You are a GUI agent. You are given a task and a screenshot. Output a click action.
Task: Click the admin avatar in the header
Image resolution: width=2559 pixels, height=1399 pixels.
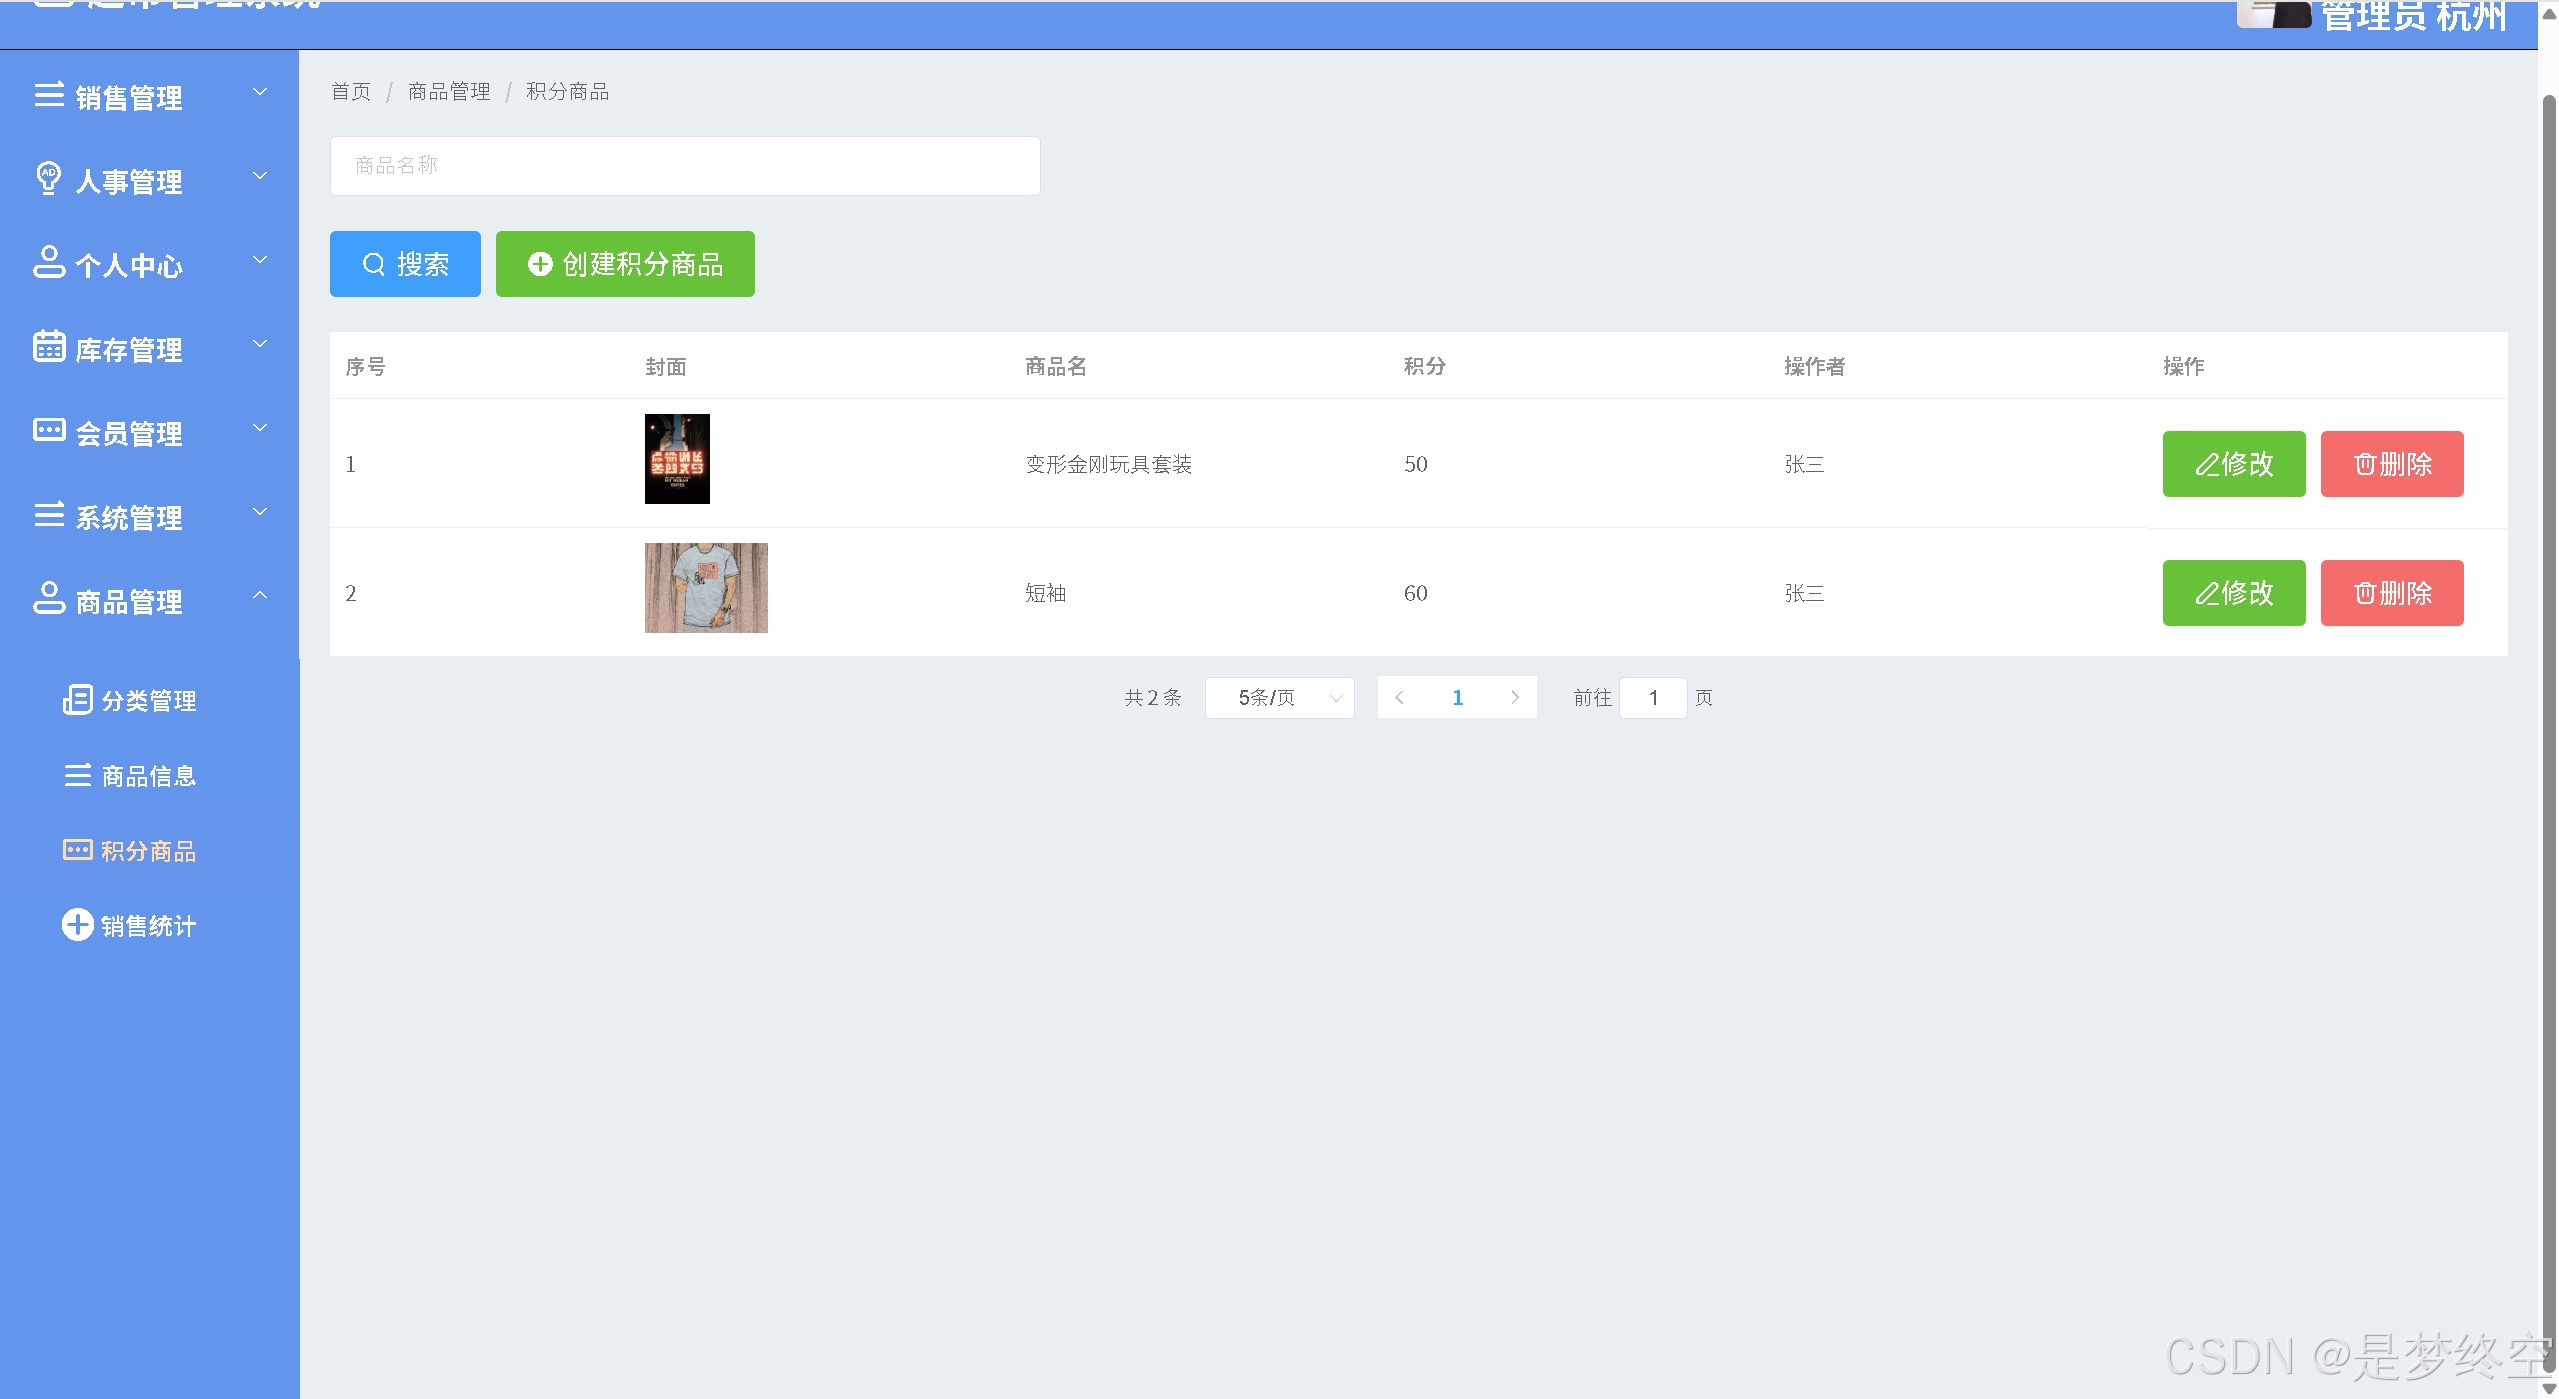pyautogui.click(x=2273, y=14)
